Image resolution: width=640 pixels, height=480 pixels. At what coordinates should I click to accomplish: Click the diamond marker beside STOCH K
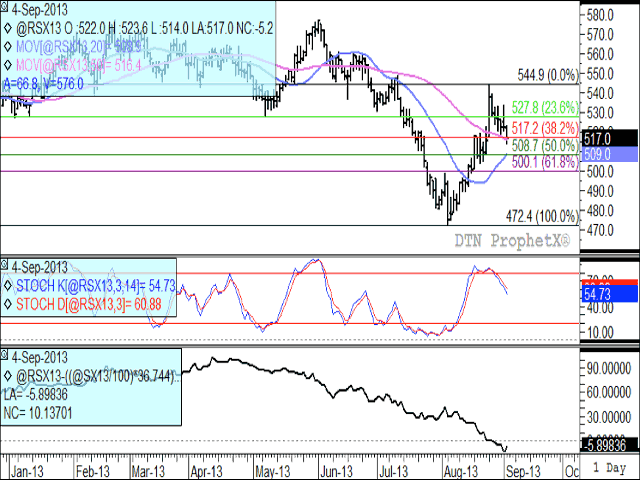8,286
